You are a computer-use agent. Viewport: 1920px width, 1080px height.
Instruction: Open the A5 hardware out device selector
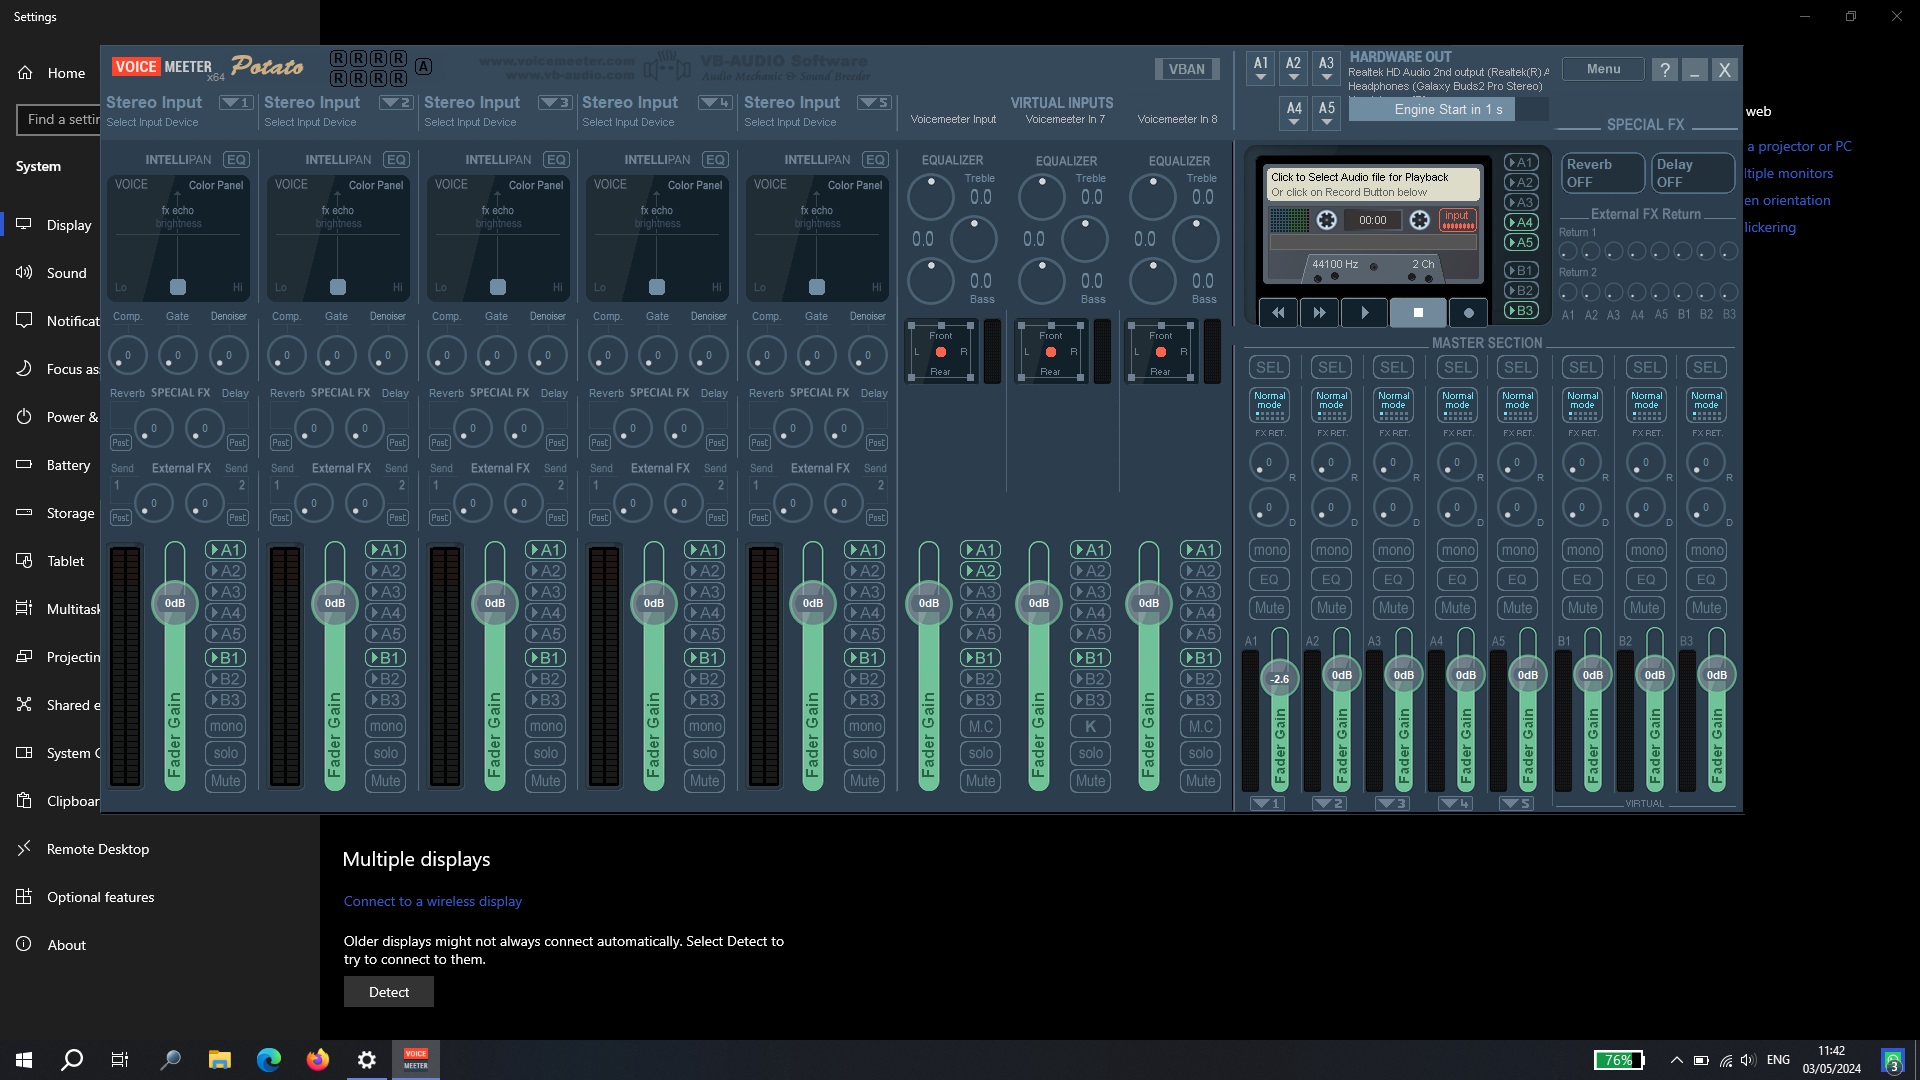1327,113
